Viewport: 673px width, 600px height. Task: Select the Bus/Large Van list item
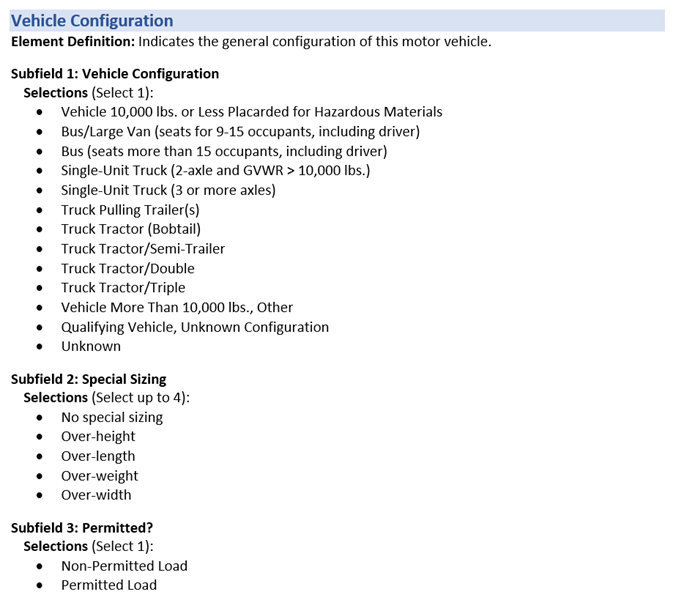(240, 131)
